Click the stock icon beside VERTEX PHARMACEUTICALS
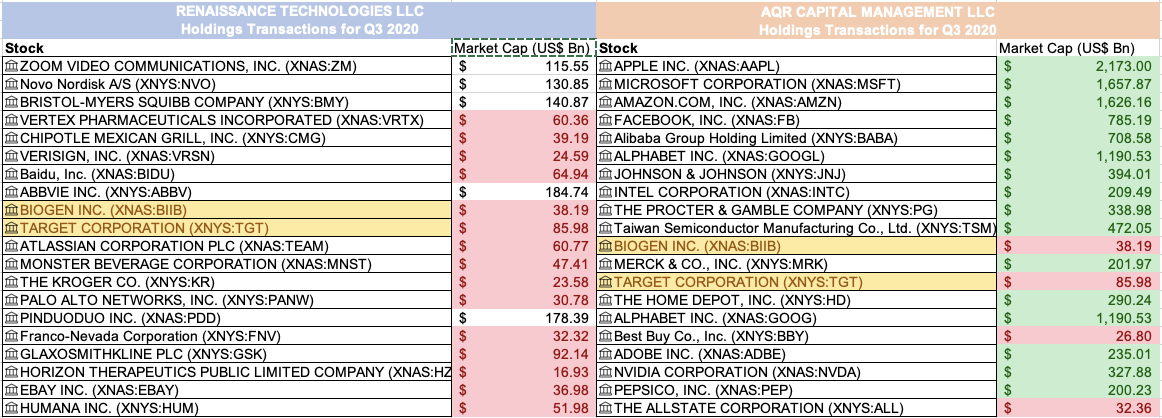1162x418 pixels. click(11, 120)
